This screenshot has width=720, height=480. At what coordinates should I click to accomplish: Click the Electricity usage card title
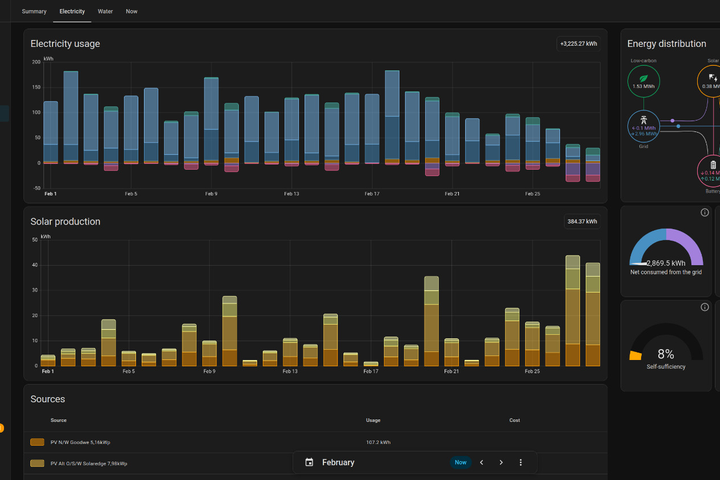[x=65, y=44]
